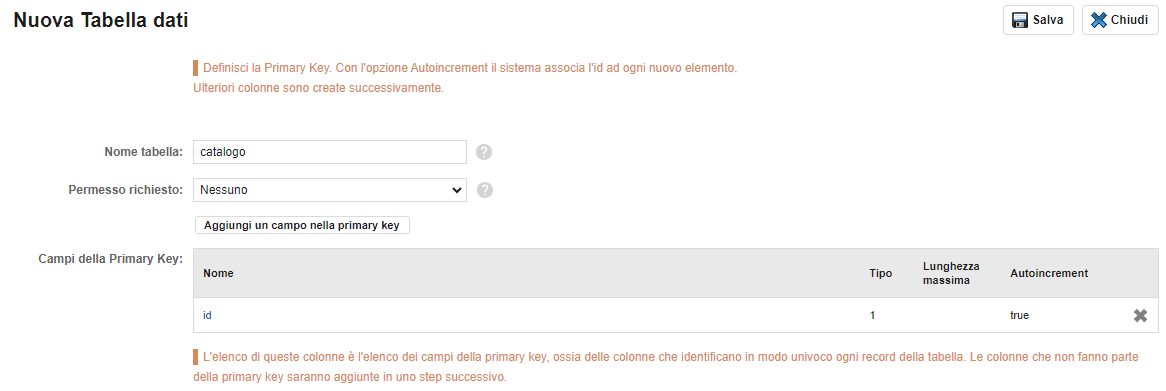Click the Autoincrement value true
Screen dimensions: 1166x391
click(1020, 315)
